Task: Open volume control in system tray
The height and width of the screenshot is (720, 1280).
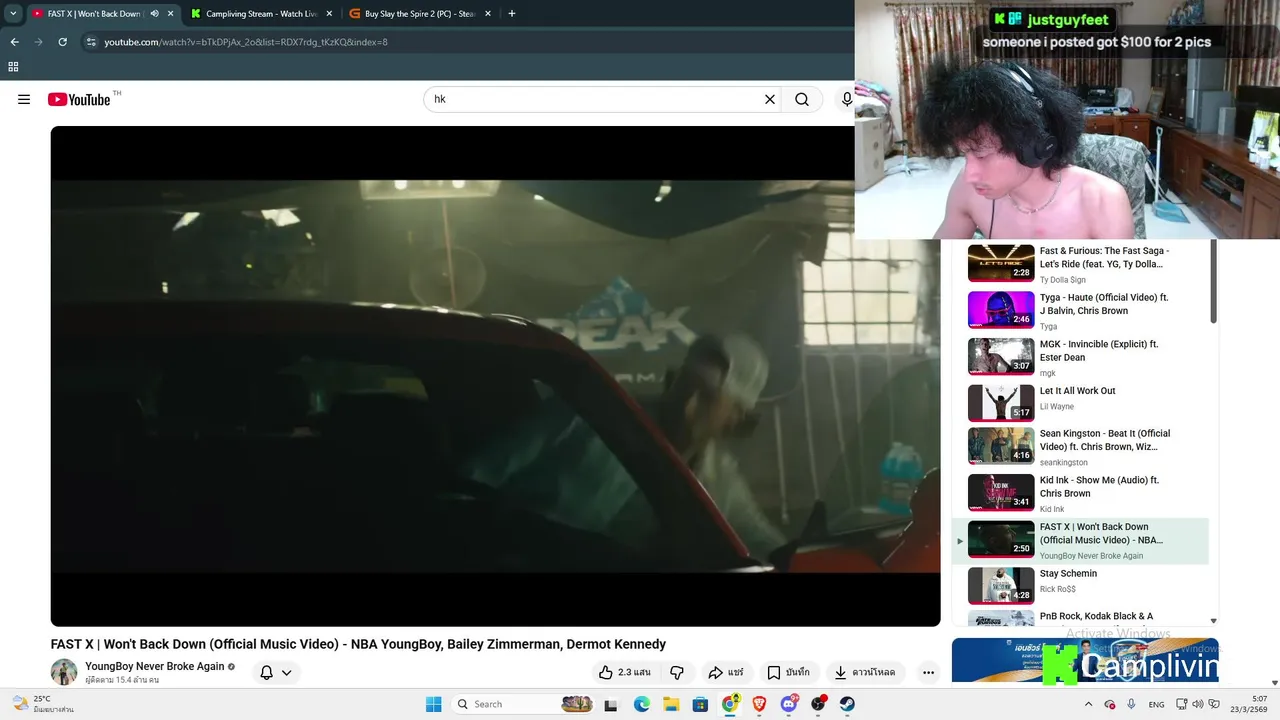Action: (1198, 704)
